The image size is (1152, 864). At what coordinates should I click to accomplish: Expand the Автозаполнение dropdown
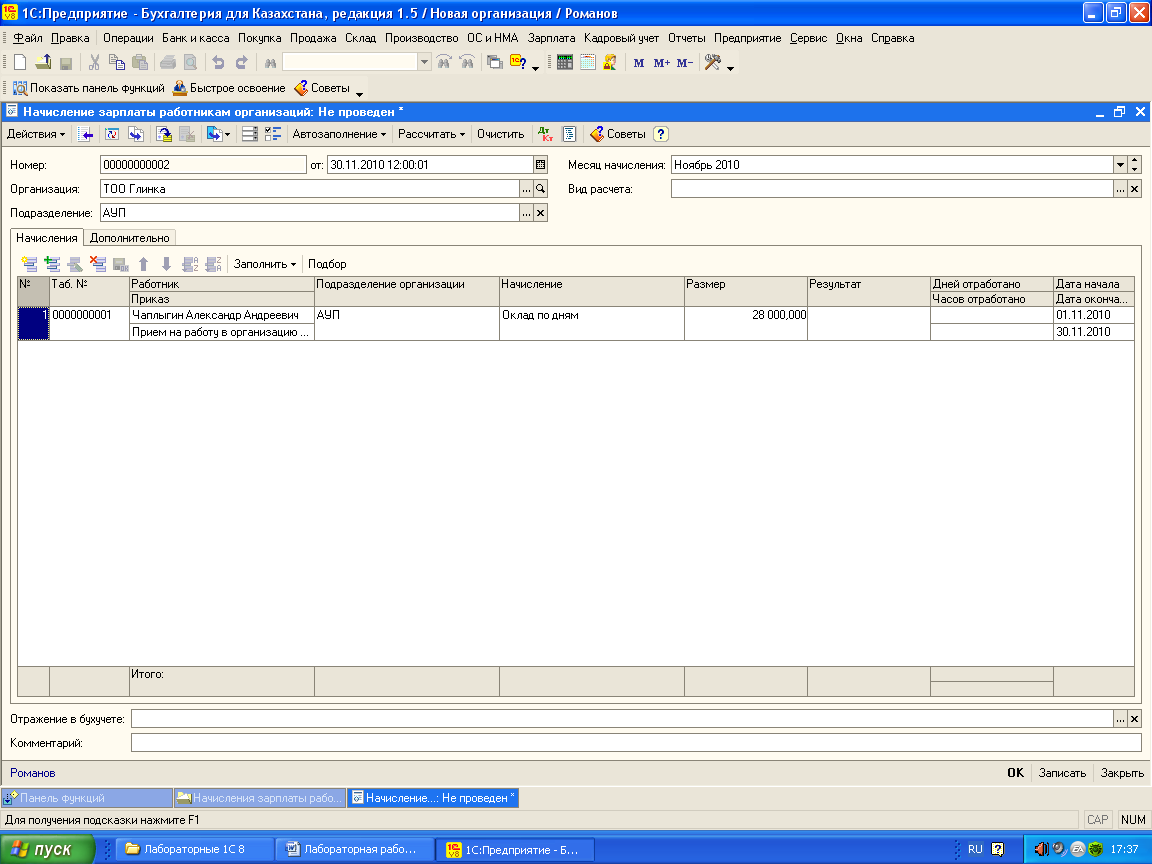(x=339, y=134)
